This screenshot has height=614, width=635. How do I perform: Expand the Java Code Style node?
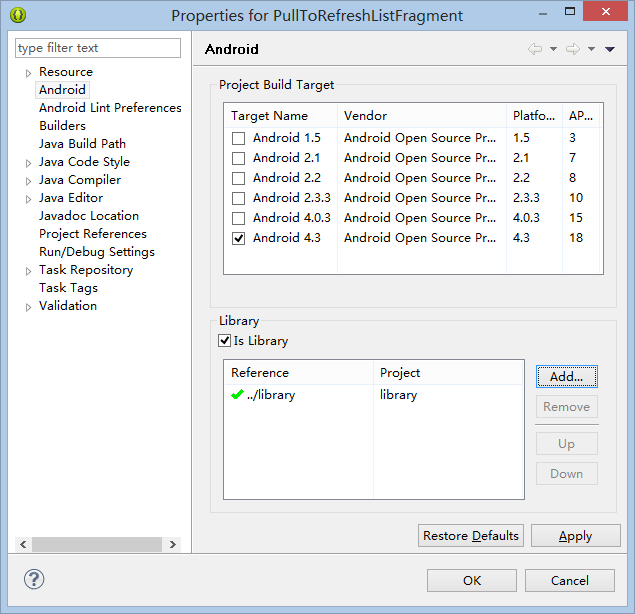coord(28,163)
